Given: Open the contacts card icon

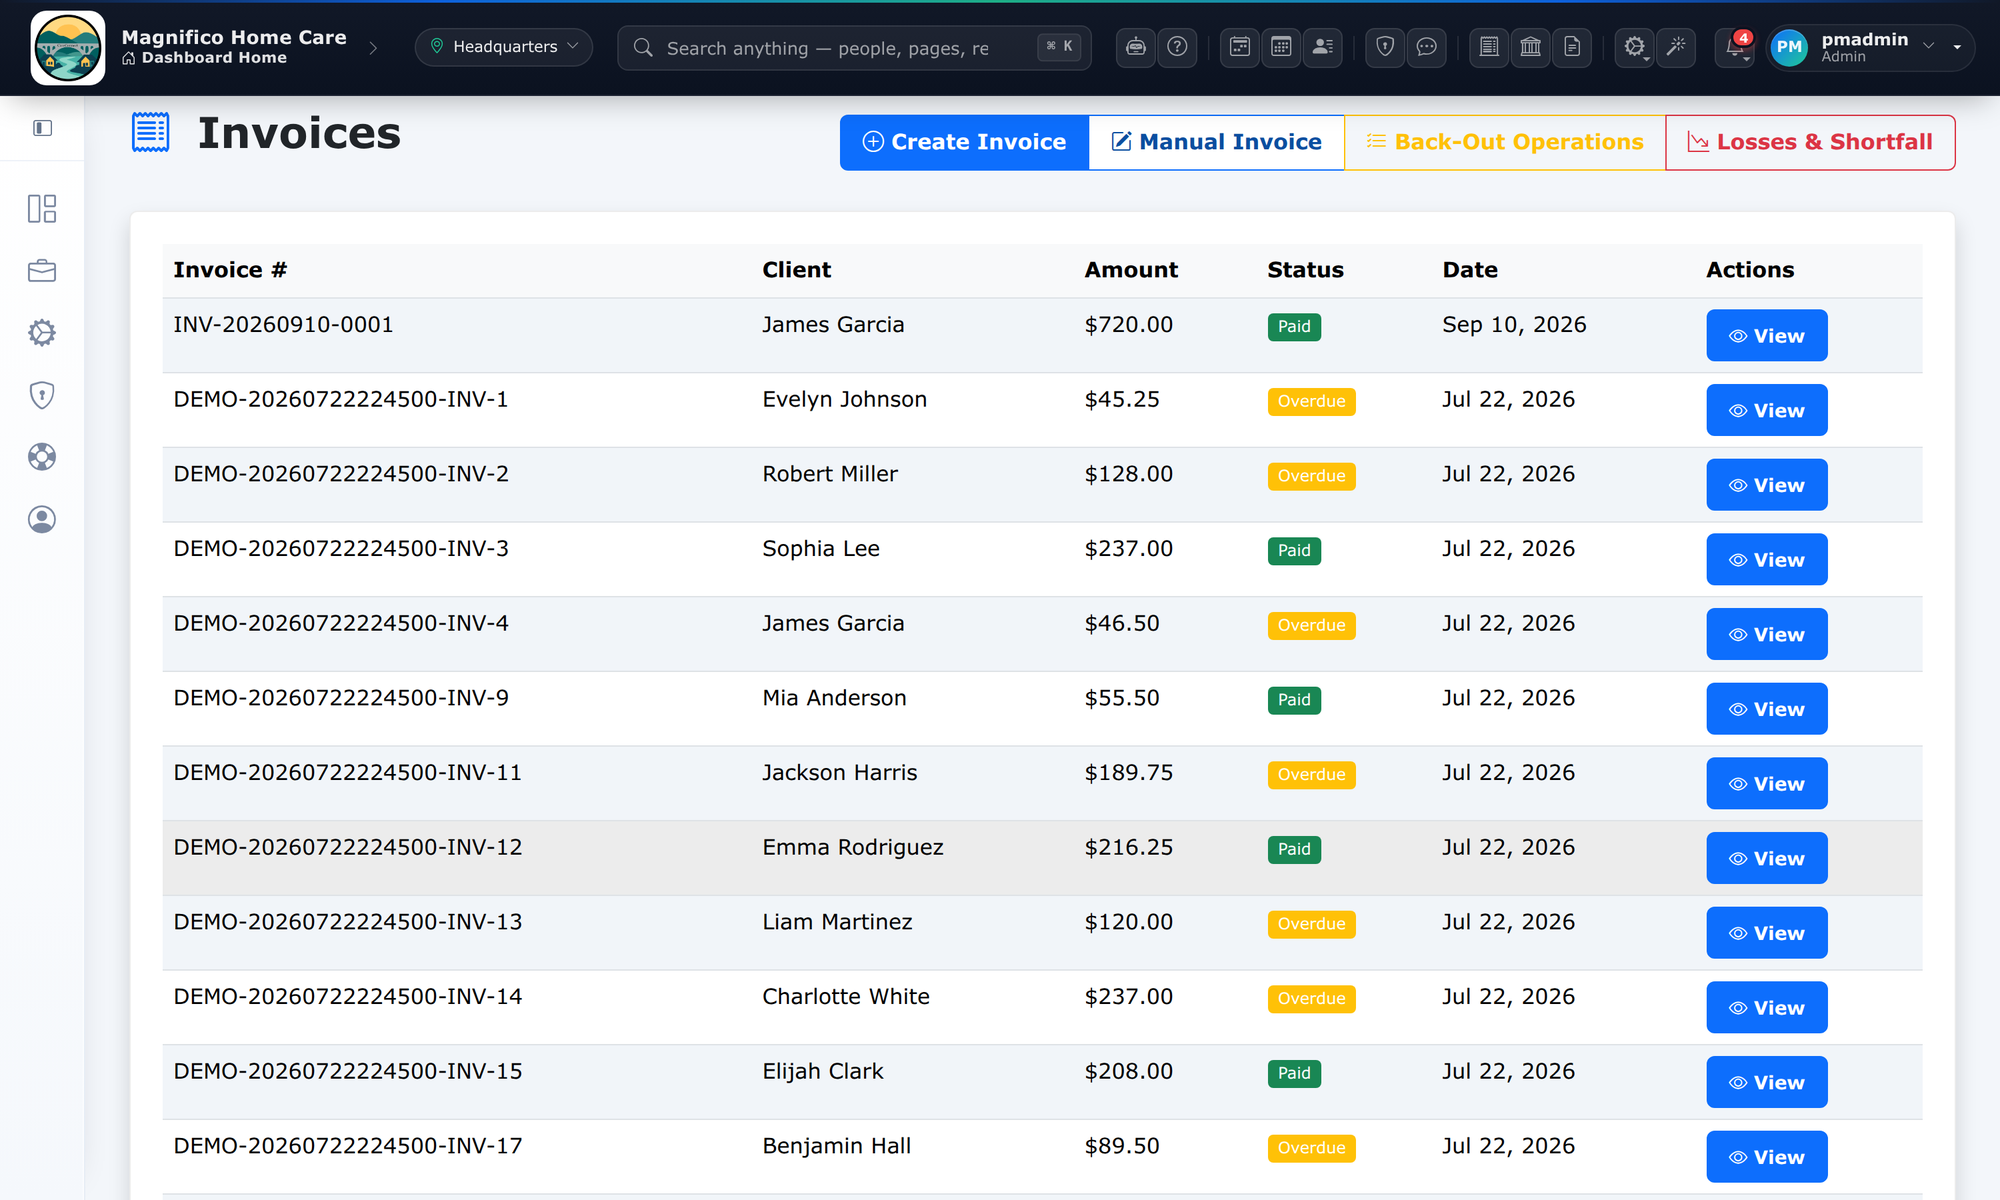Looking at the screenshot, I should point(1323,47).
